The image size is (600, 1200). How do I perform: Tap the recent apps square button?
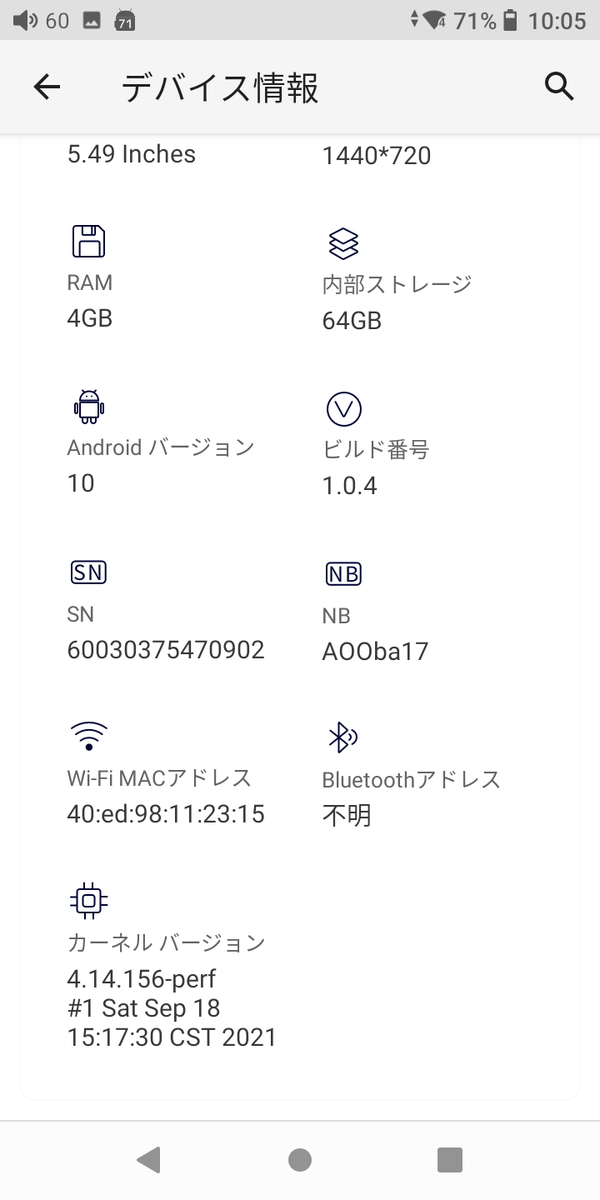449,1159
